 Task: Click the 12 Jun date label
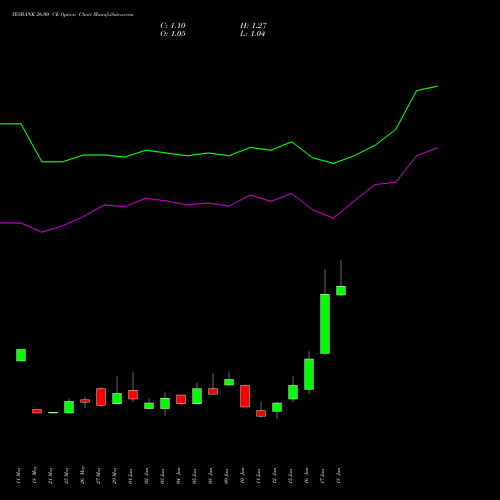(275, 476)
